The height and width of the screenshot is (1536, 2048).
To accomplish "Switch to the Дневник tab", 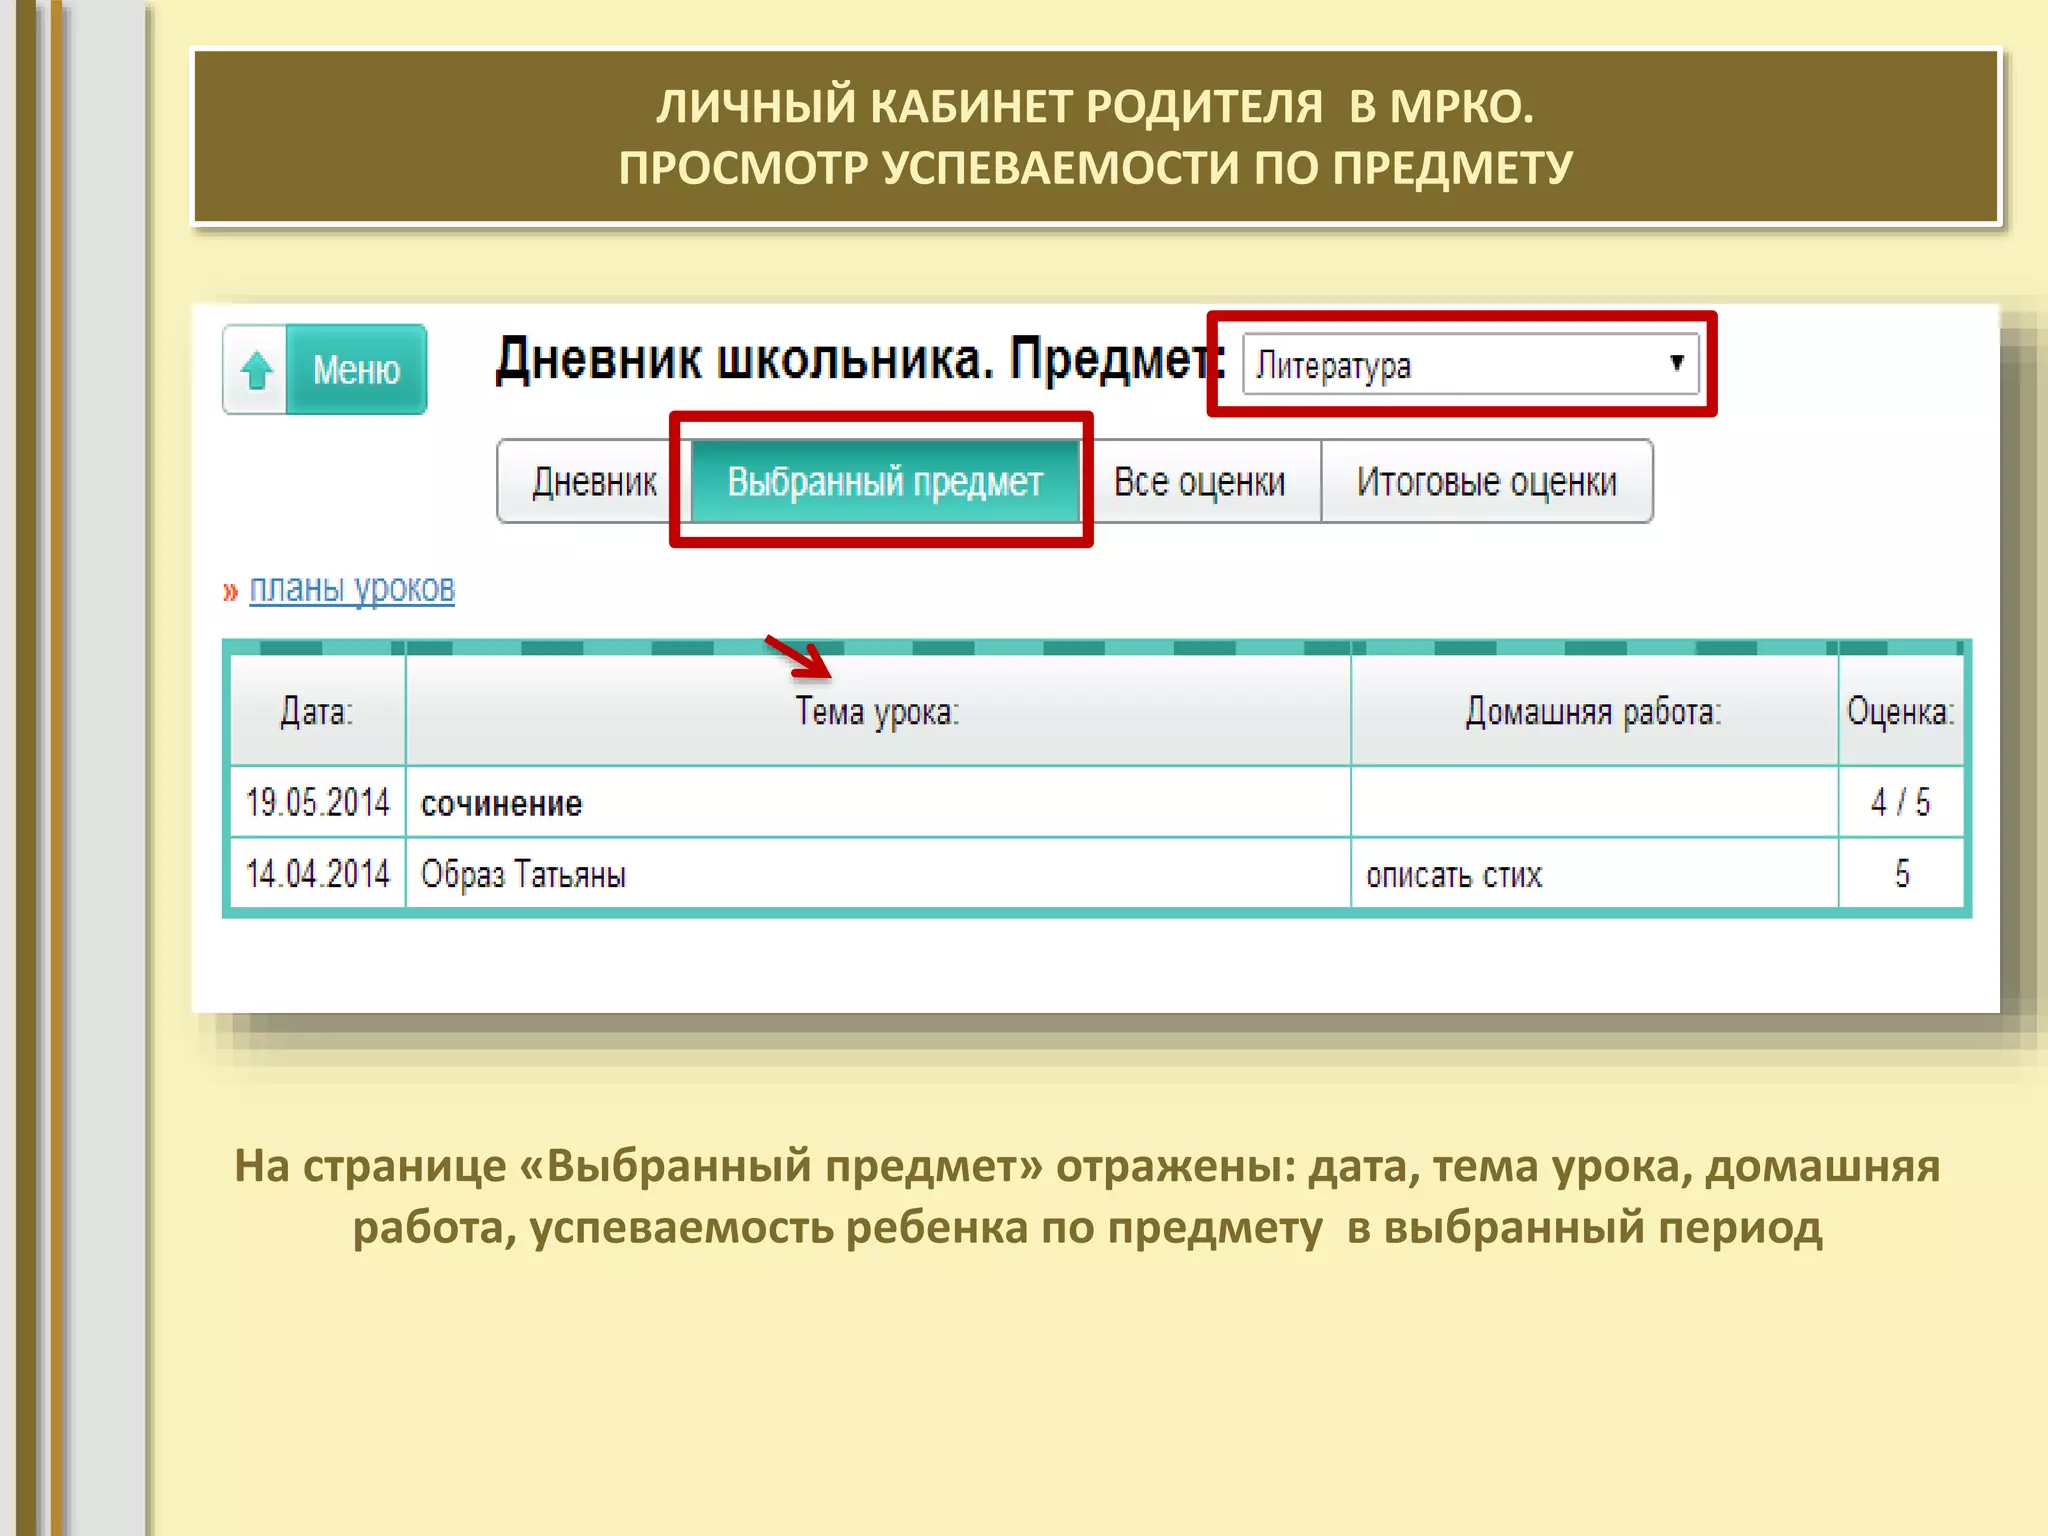I will pyautogui.click(x=594, y=482).
